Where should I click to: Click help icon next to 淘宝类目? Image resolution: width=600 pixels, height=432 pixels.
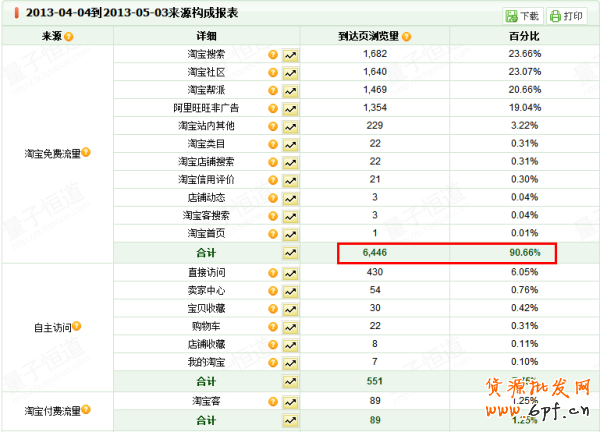coord(272,144)
